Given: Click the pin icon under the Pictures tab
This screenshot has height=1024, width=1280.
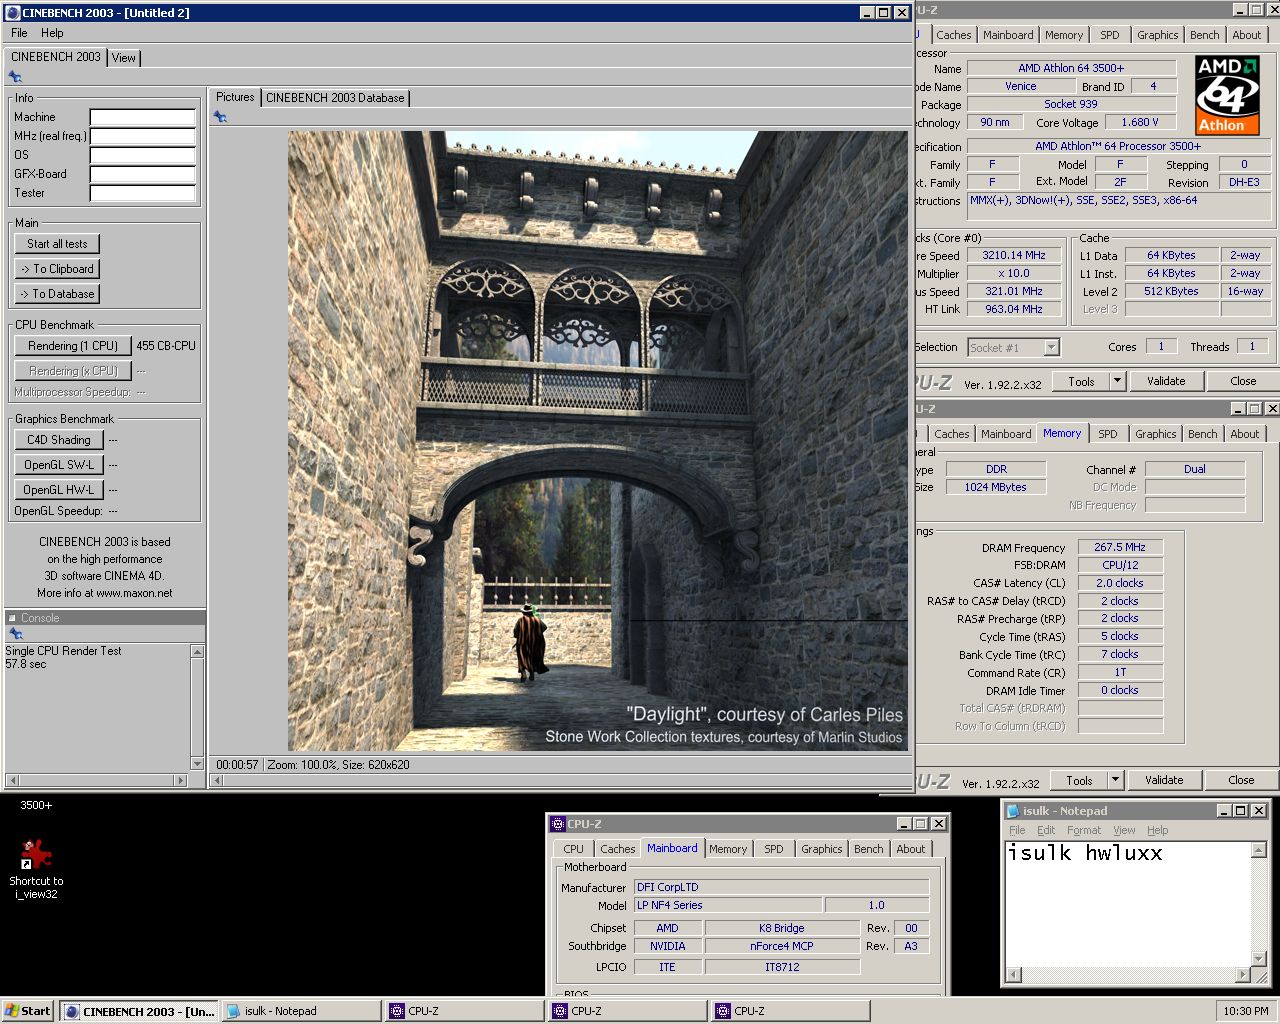Looking at the screenshot, I should pyautogui.click(x=220, y=117).
